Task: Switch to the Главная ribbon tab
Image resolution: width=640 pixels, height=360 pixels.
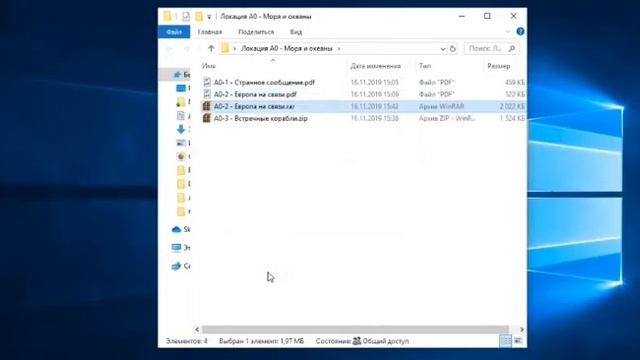Action: pyautogui.click(x=210, y=32)
